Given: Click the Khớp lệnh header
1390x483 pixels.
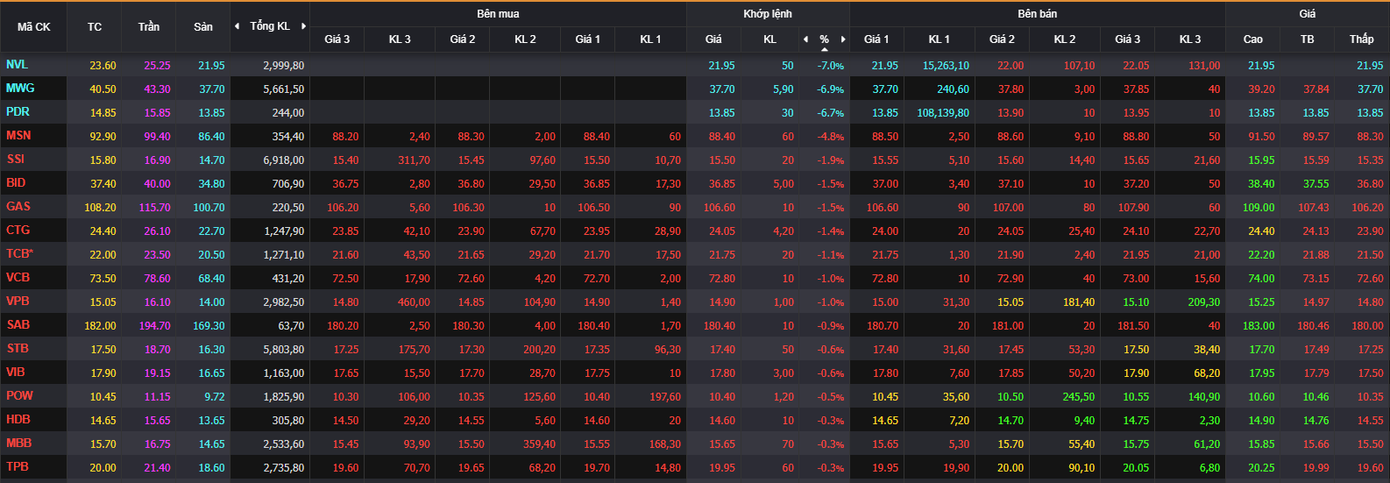Looking at the screenshot, I should [767, 14].
